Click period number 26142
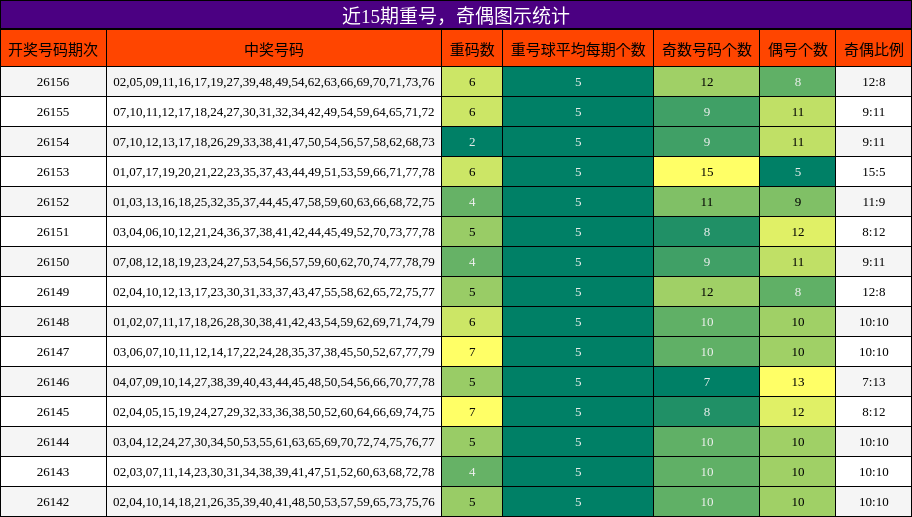912x517 pixels. click(53, 502)
